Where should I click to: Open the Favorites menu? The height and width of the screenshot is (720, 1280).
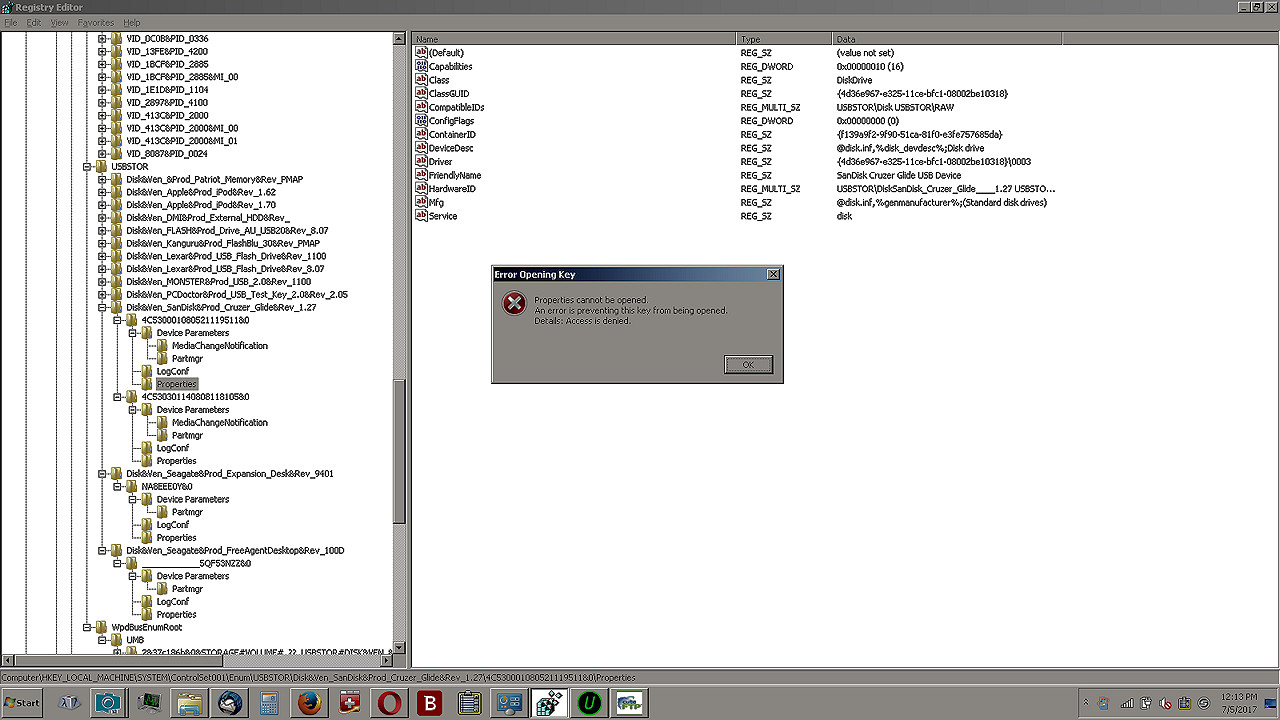click(96, 22)
